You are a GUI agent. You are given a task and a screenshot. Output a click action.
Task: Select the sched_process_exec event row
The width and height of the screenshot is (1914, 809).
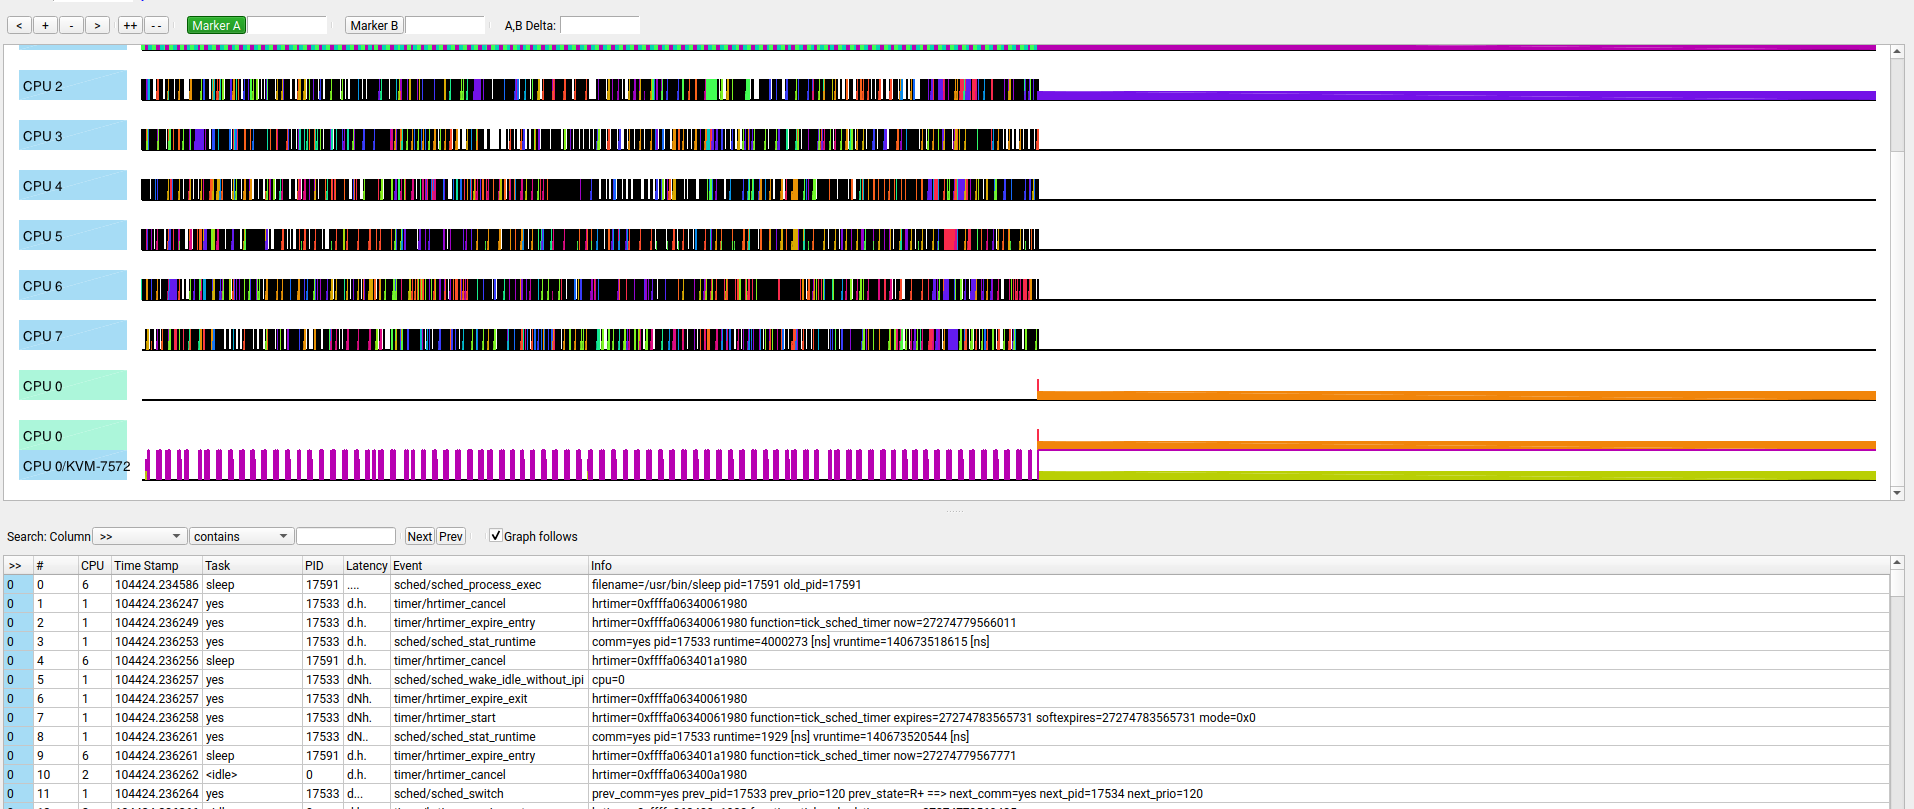(467, 585)
